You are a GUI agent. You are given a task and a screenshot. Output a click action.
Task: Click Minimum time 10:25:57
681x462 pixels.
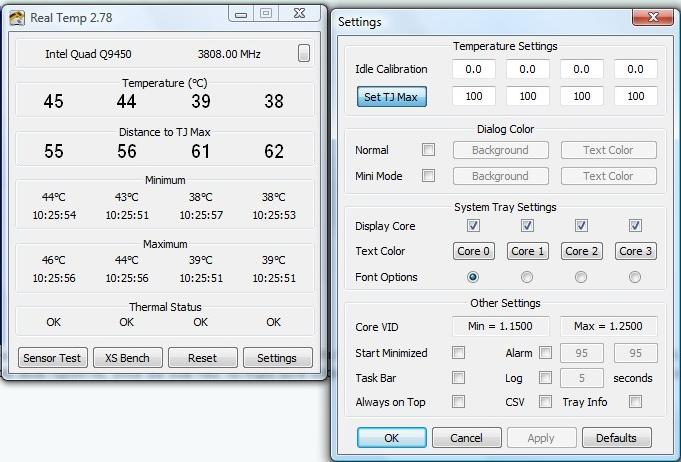[x=201, y=215]
